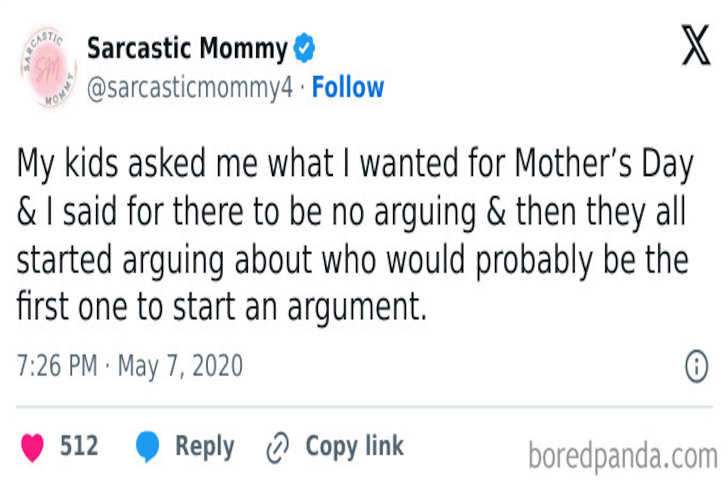Open the circled info icon
This screenshot has width=728, height=485.
(696, 367)
